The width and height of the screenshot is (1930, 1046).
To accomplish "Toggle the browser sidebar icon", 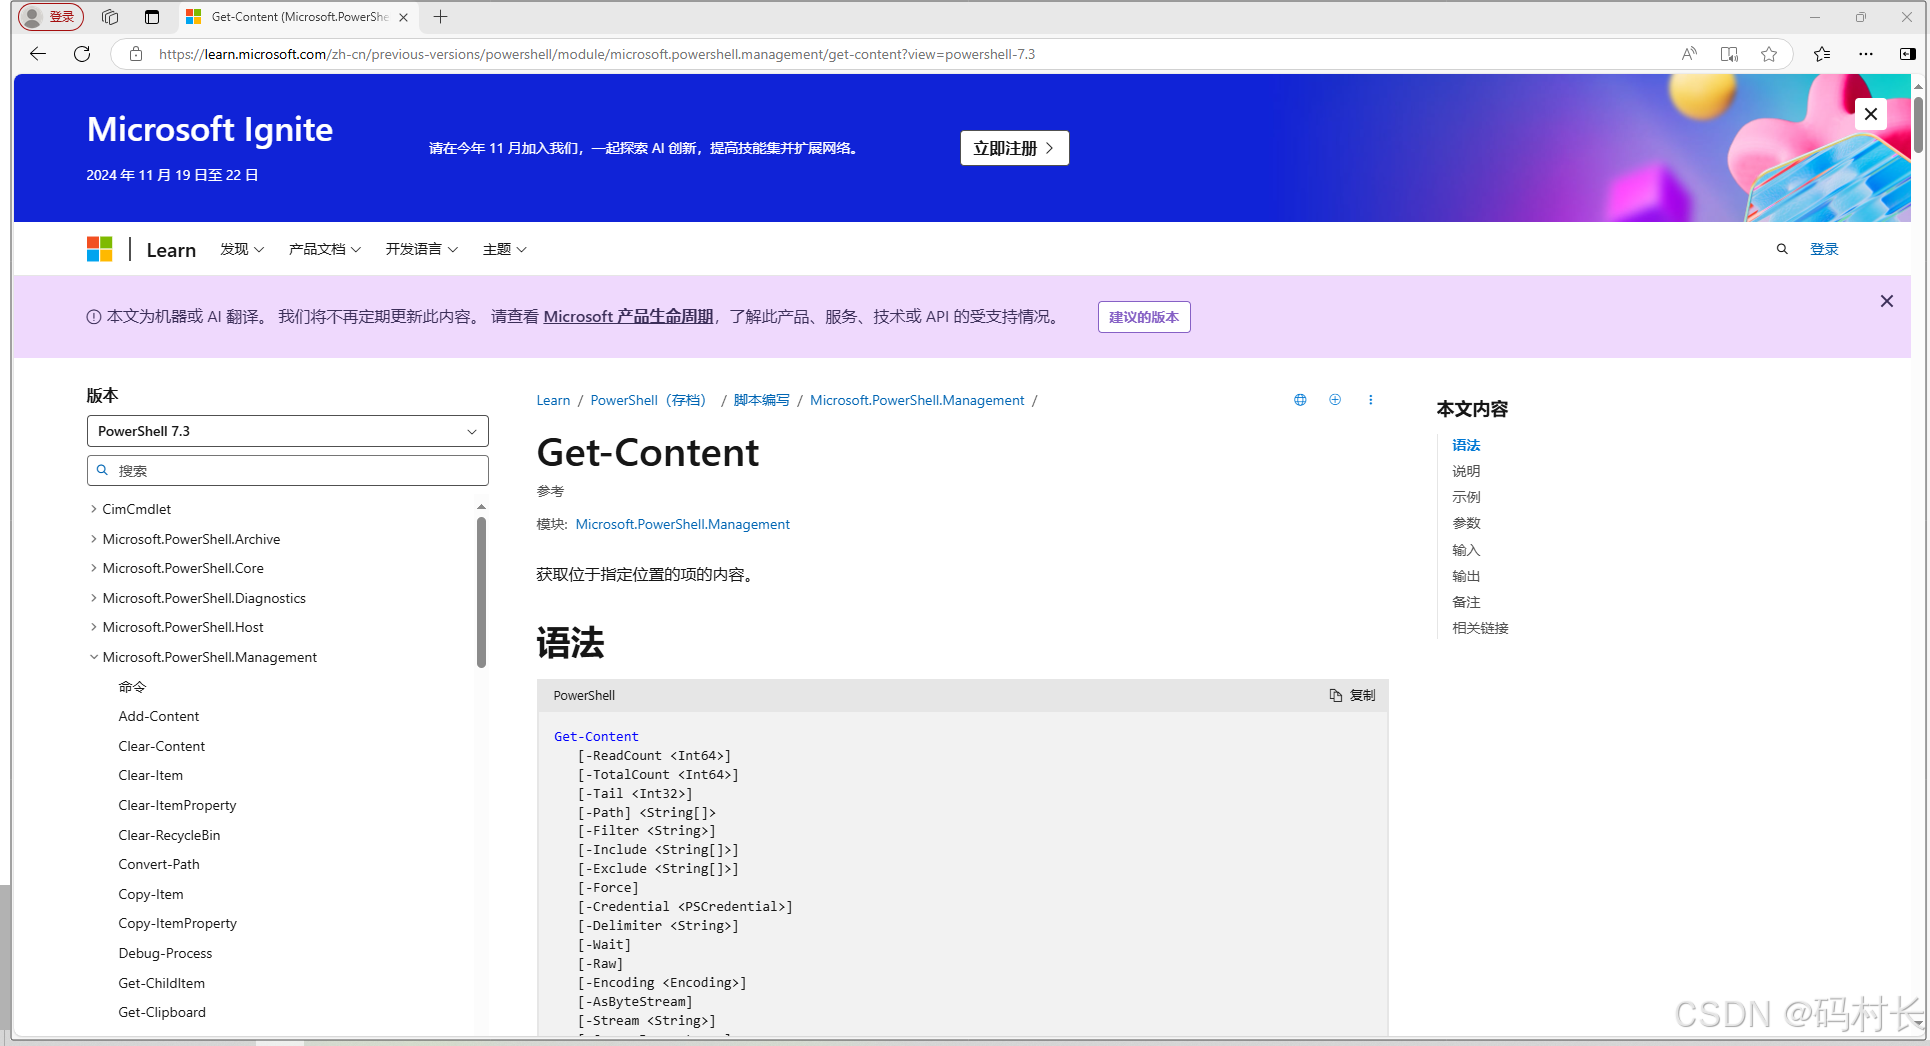I will point(1907,54).
